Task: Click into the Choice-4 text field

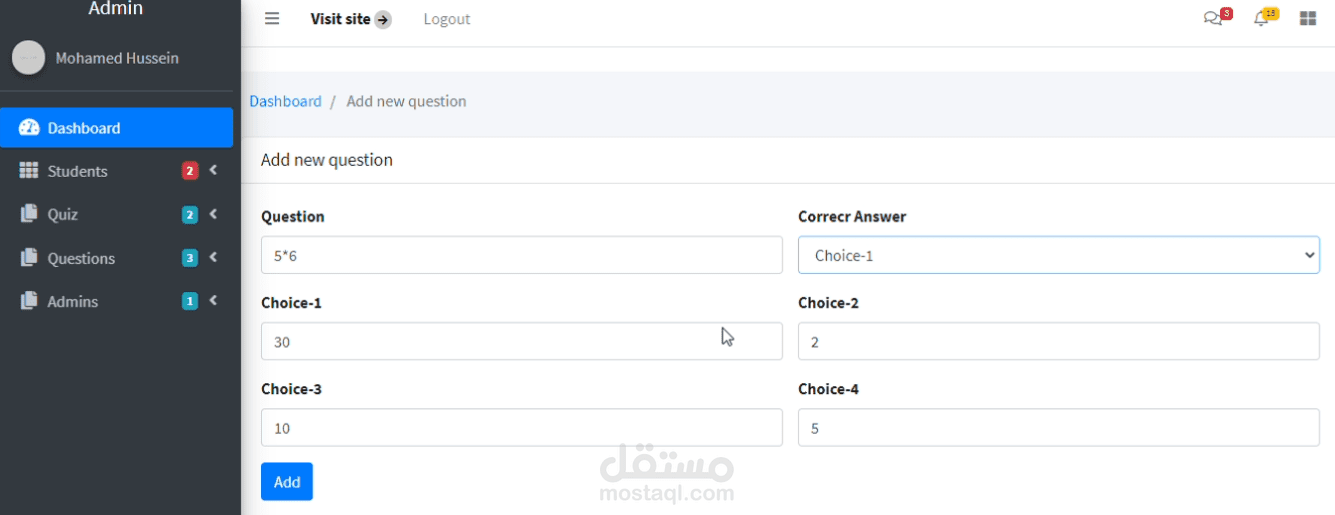Action: click(x=1058, y=428)
